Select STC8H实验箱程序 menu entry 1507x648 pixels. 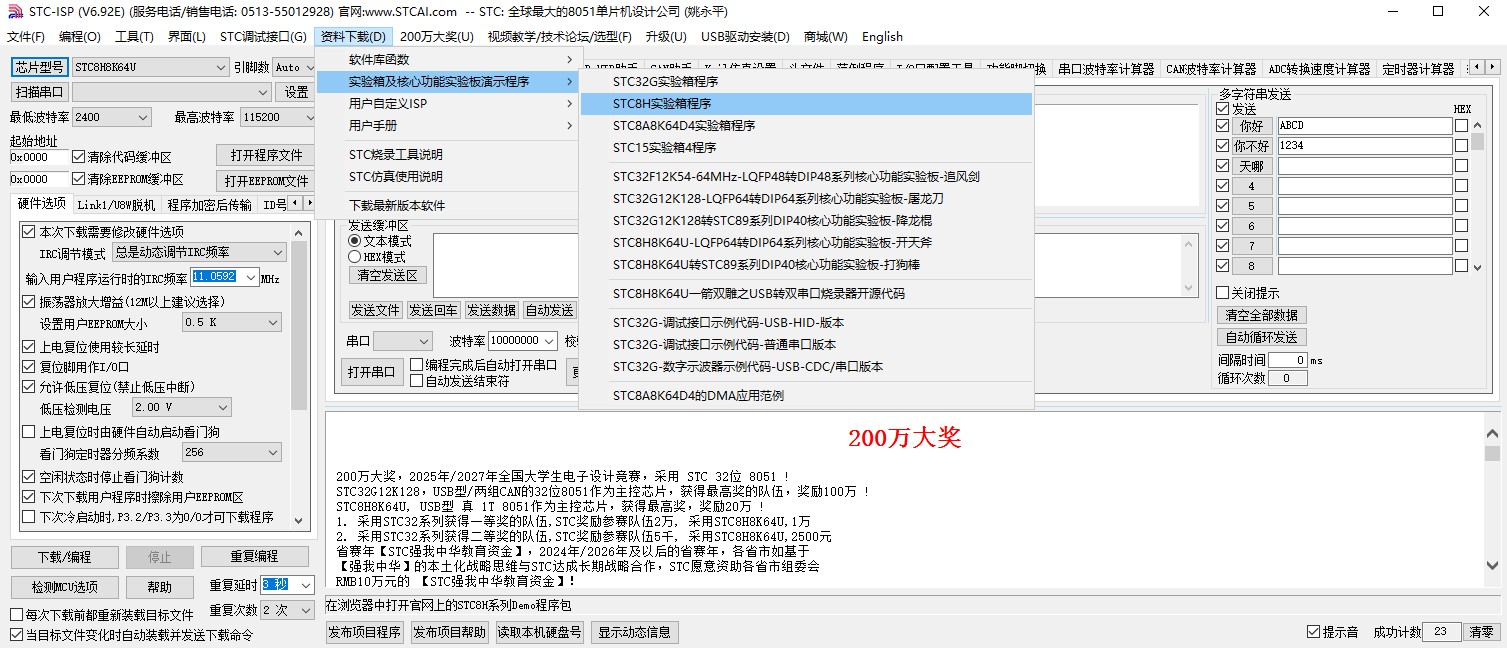pyautogui.click(x=806, y=104)
